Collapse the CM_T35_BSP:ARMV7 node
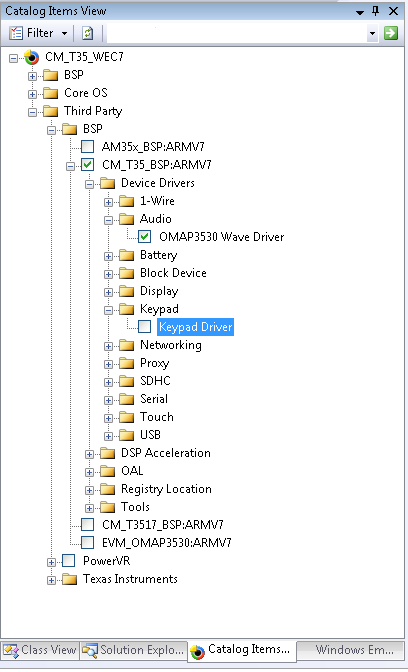Image resolution: width=408 pixels, height=672 pixels. (70, 166)
